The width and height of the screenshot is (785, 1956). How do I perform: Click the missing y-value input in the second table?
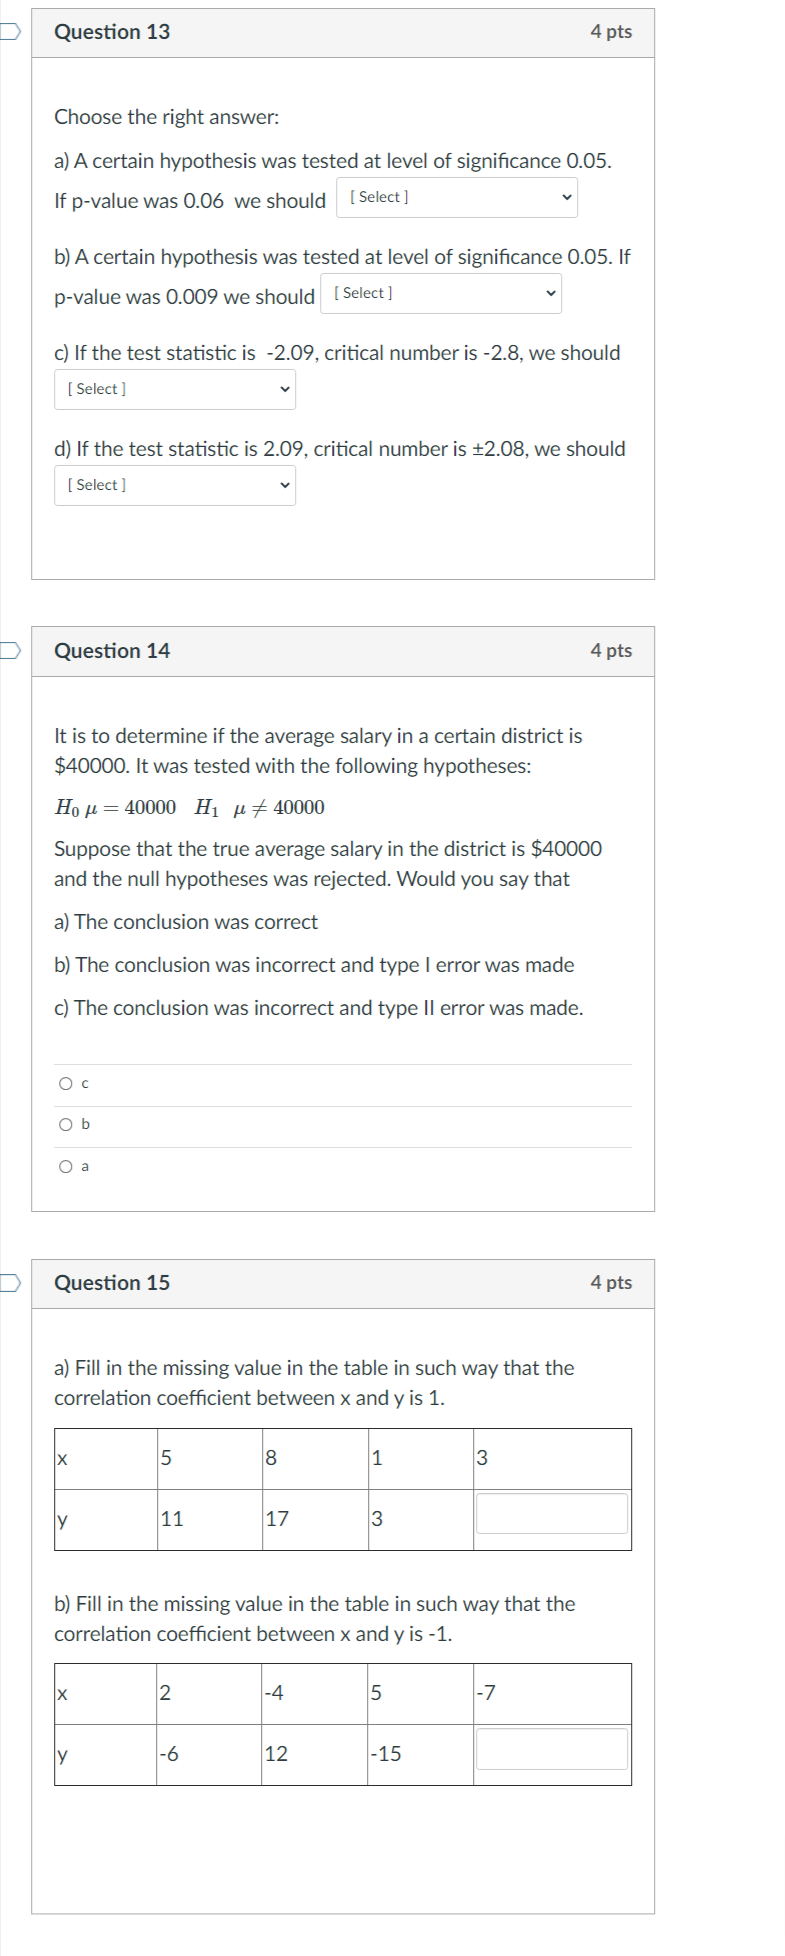(x=551, y=1750)
